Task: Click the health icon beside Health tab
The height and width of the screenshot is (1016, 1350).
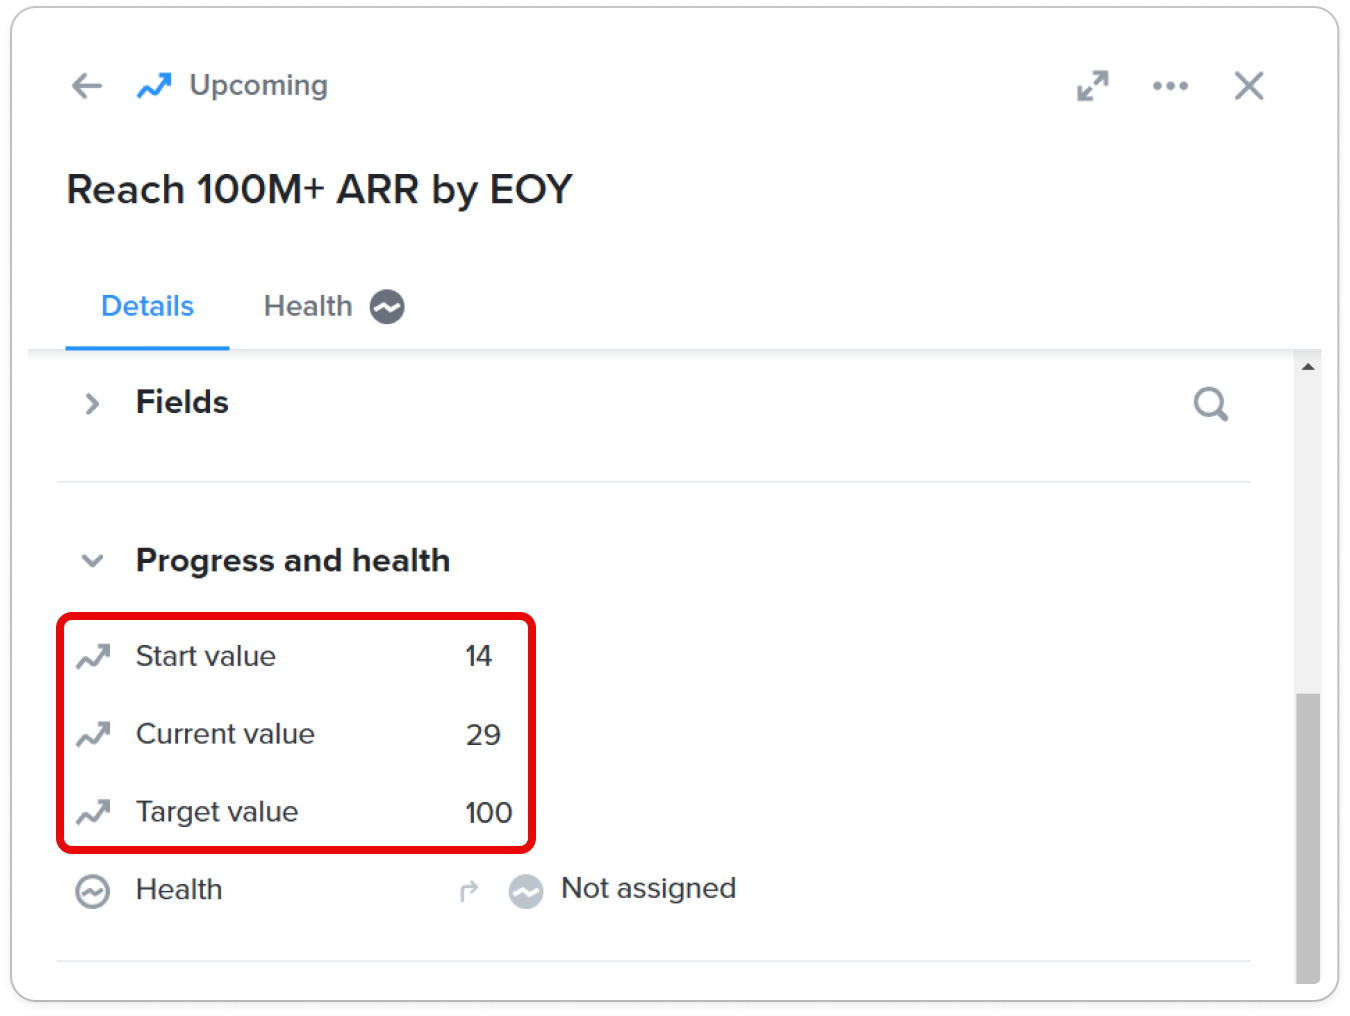Action: (x=387, y=307)
